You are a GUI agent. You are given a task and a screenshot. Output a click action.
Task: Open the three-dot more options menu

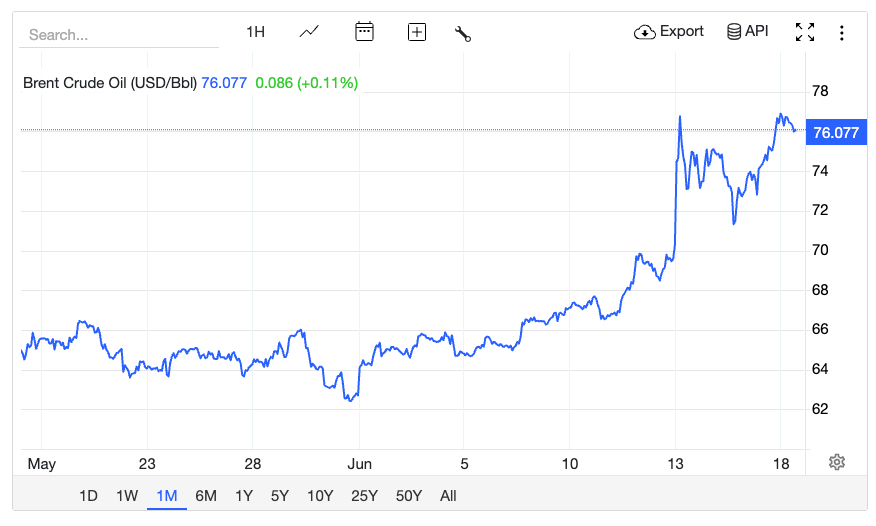(842, 33)
